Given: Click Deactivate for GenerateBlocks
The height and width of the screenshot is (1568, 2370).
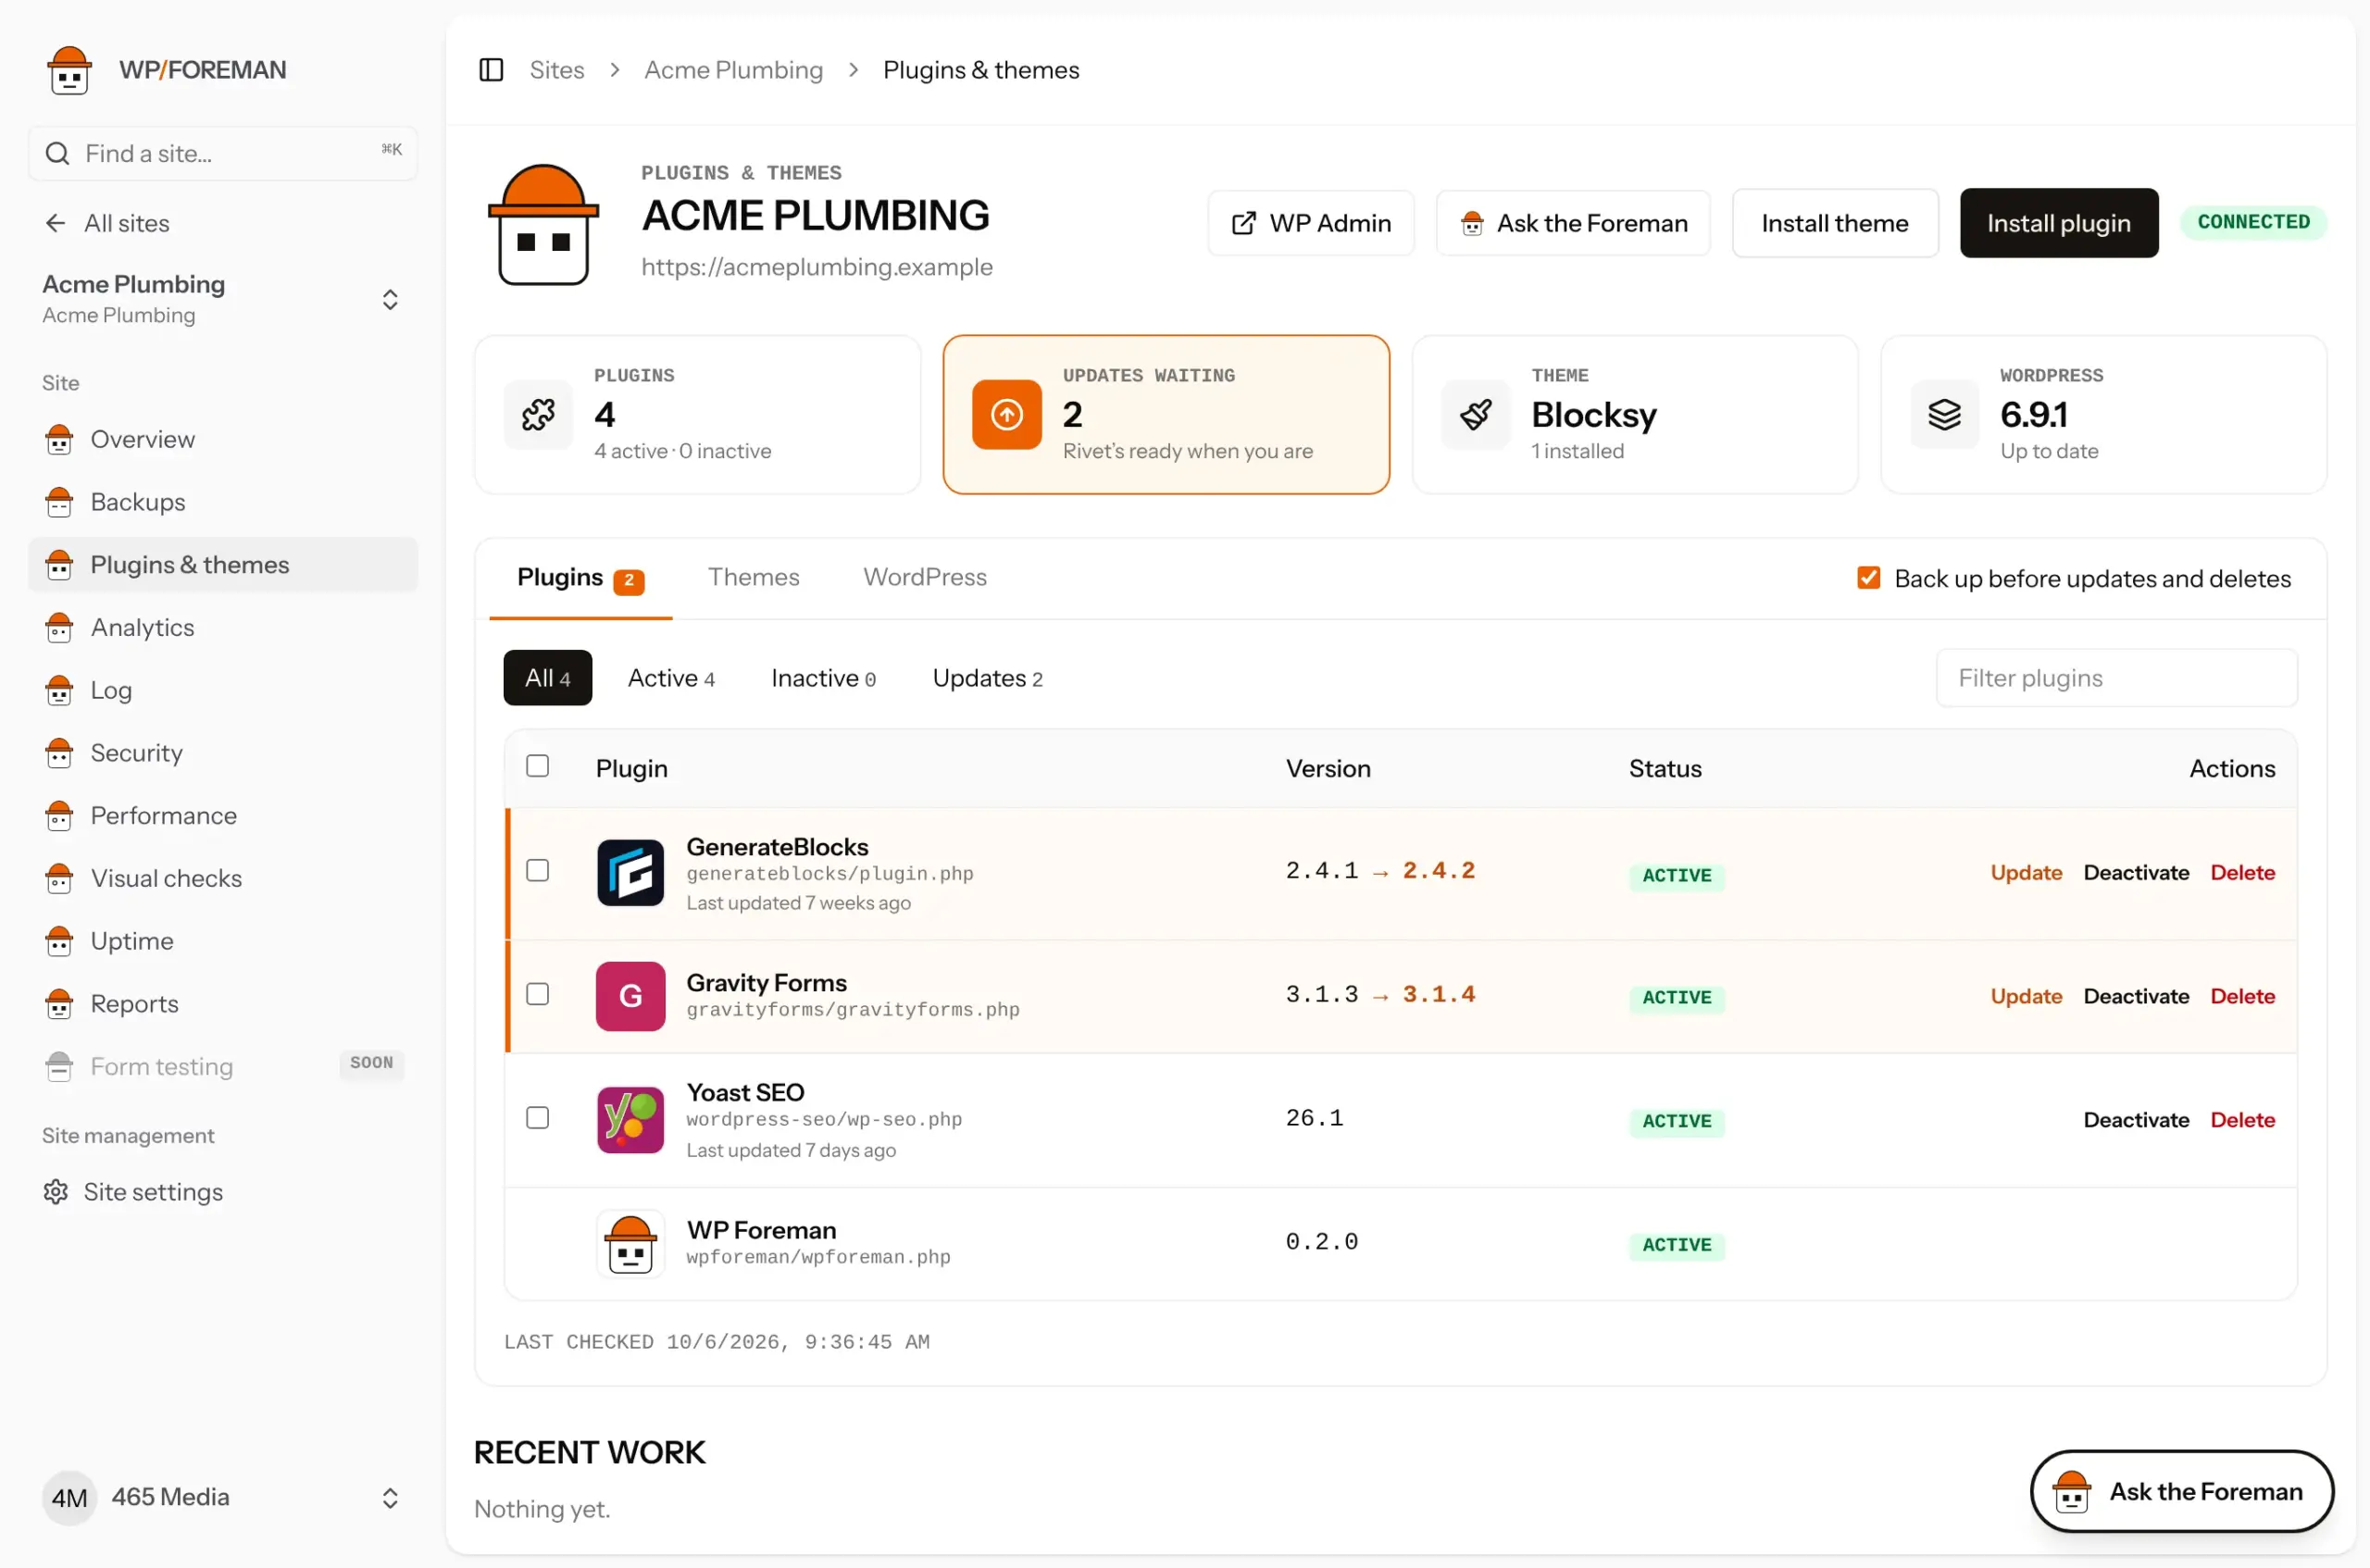Looking at the screenshot, I should click(x=2136, y=872).
